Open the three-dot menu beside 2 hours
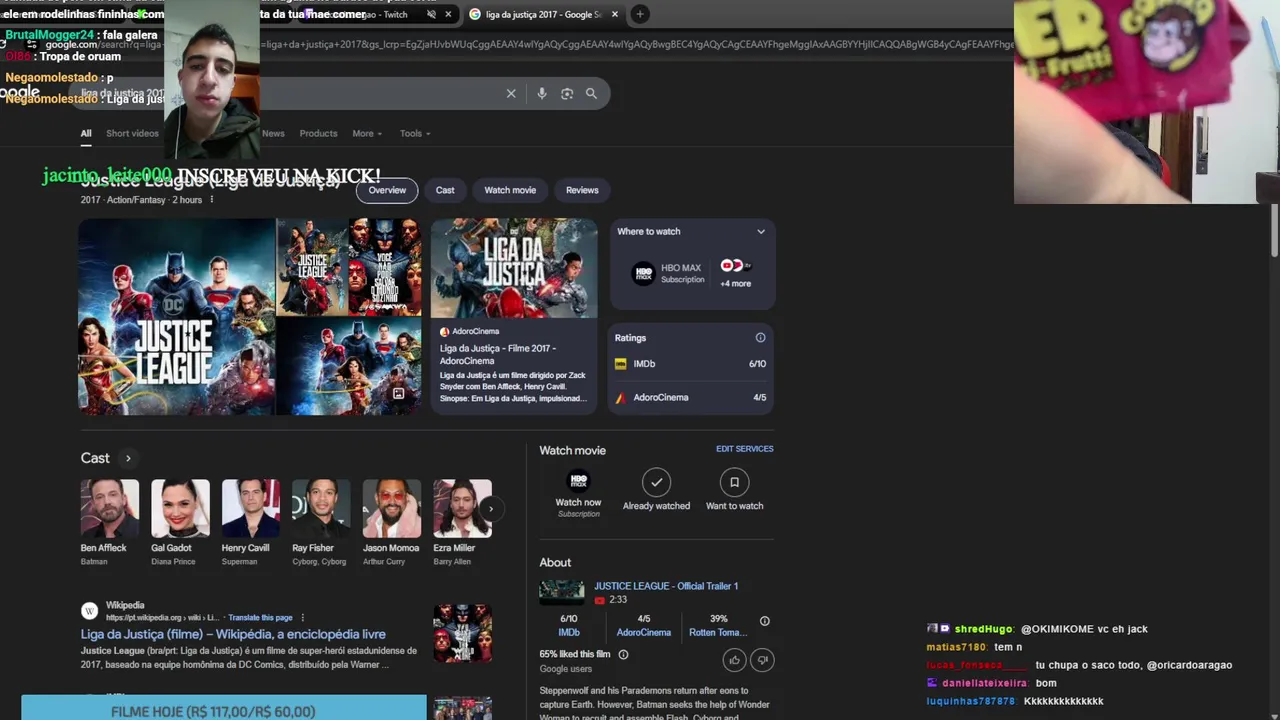This screenshot has height=720, width=1280. pos(211,200)
